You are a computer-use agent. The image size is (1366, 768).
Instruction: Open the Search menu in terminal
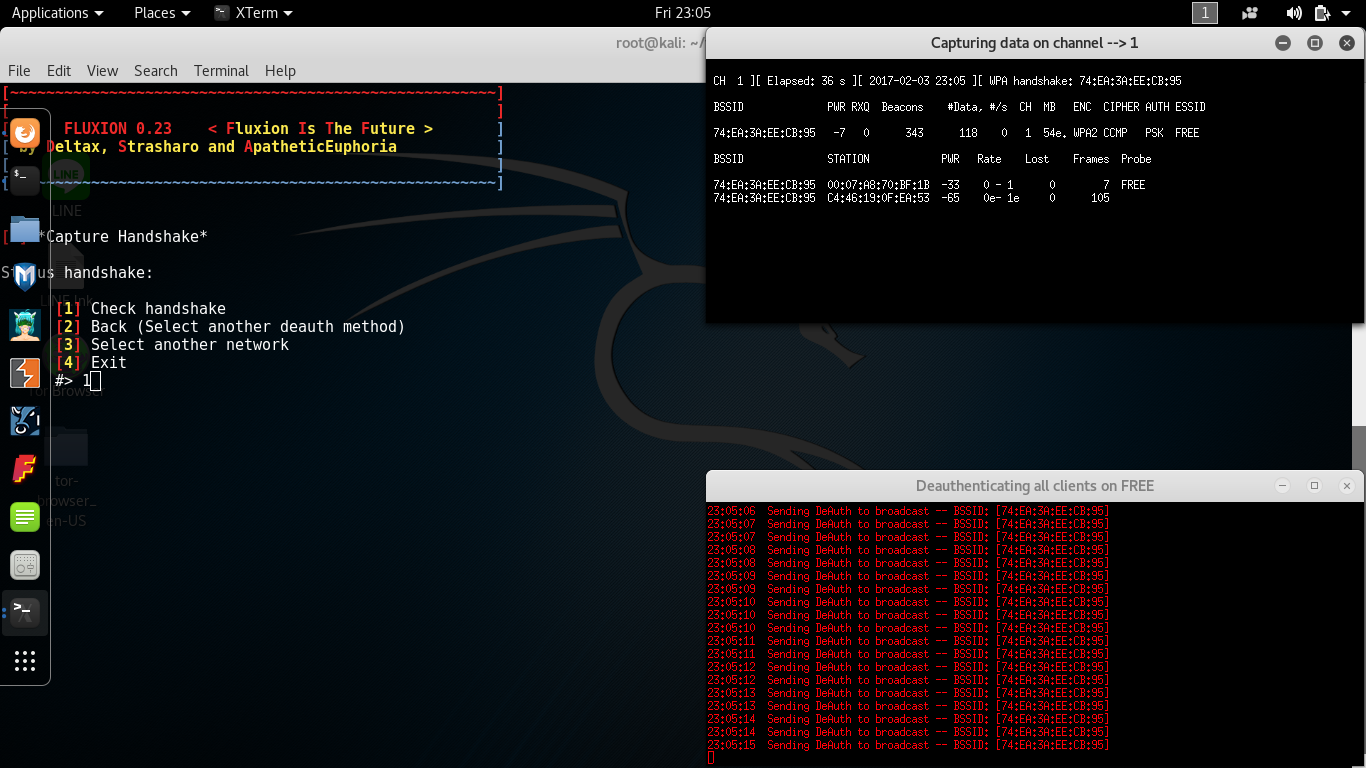pyautogui.click(x=156, y=70)
